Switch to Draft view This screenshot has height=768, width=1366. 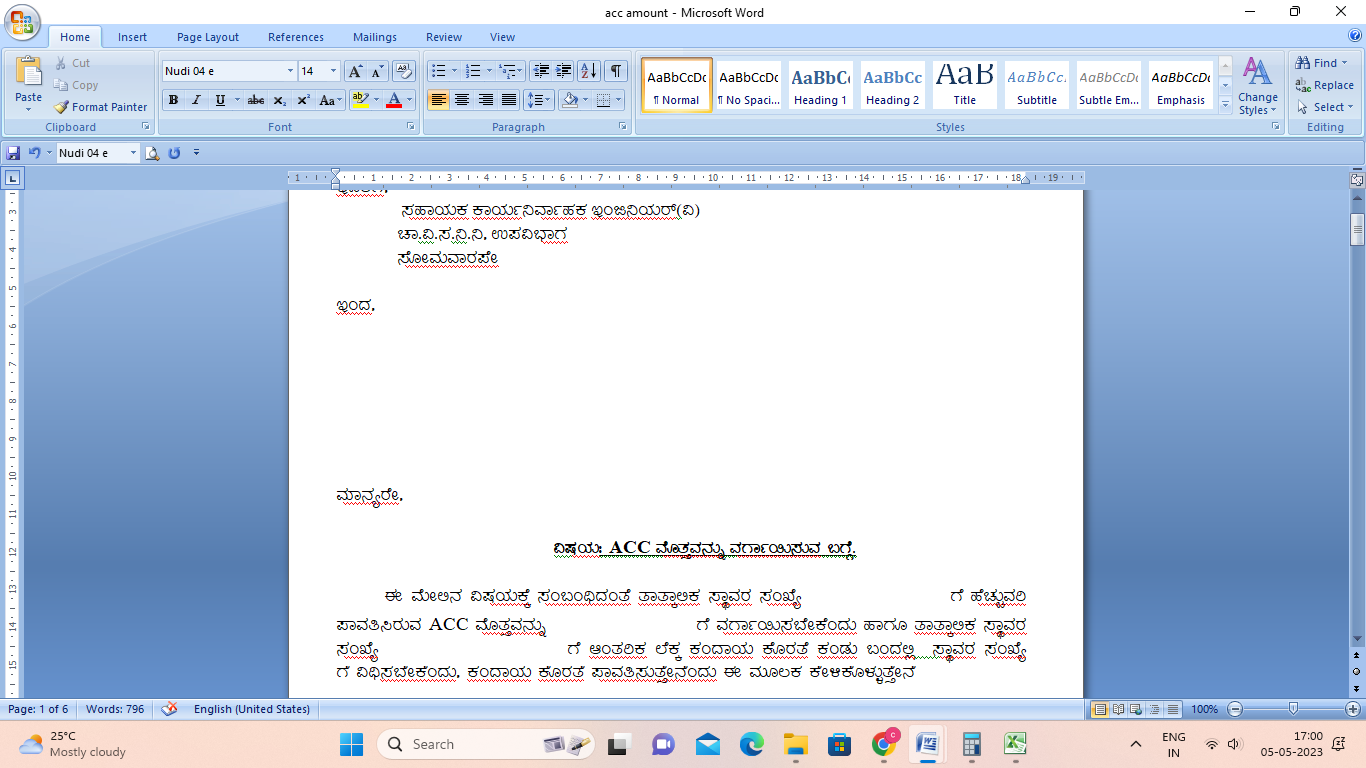pos(1172,709)
